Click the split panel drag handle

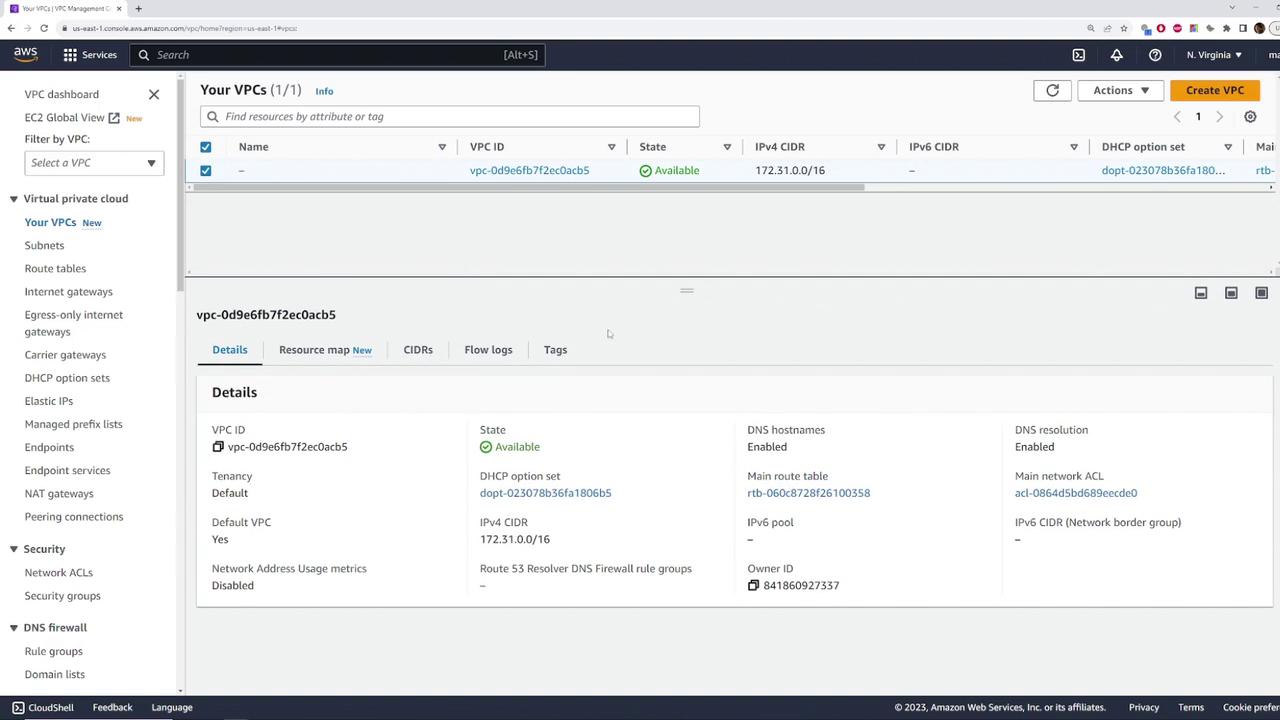click(x=686, y=291)
